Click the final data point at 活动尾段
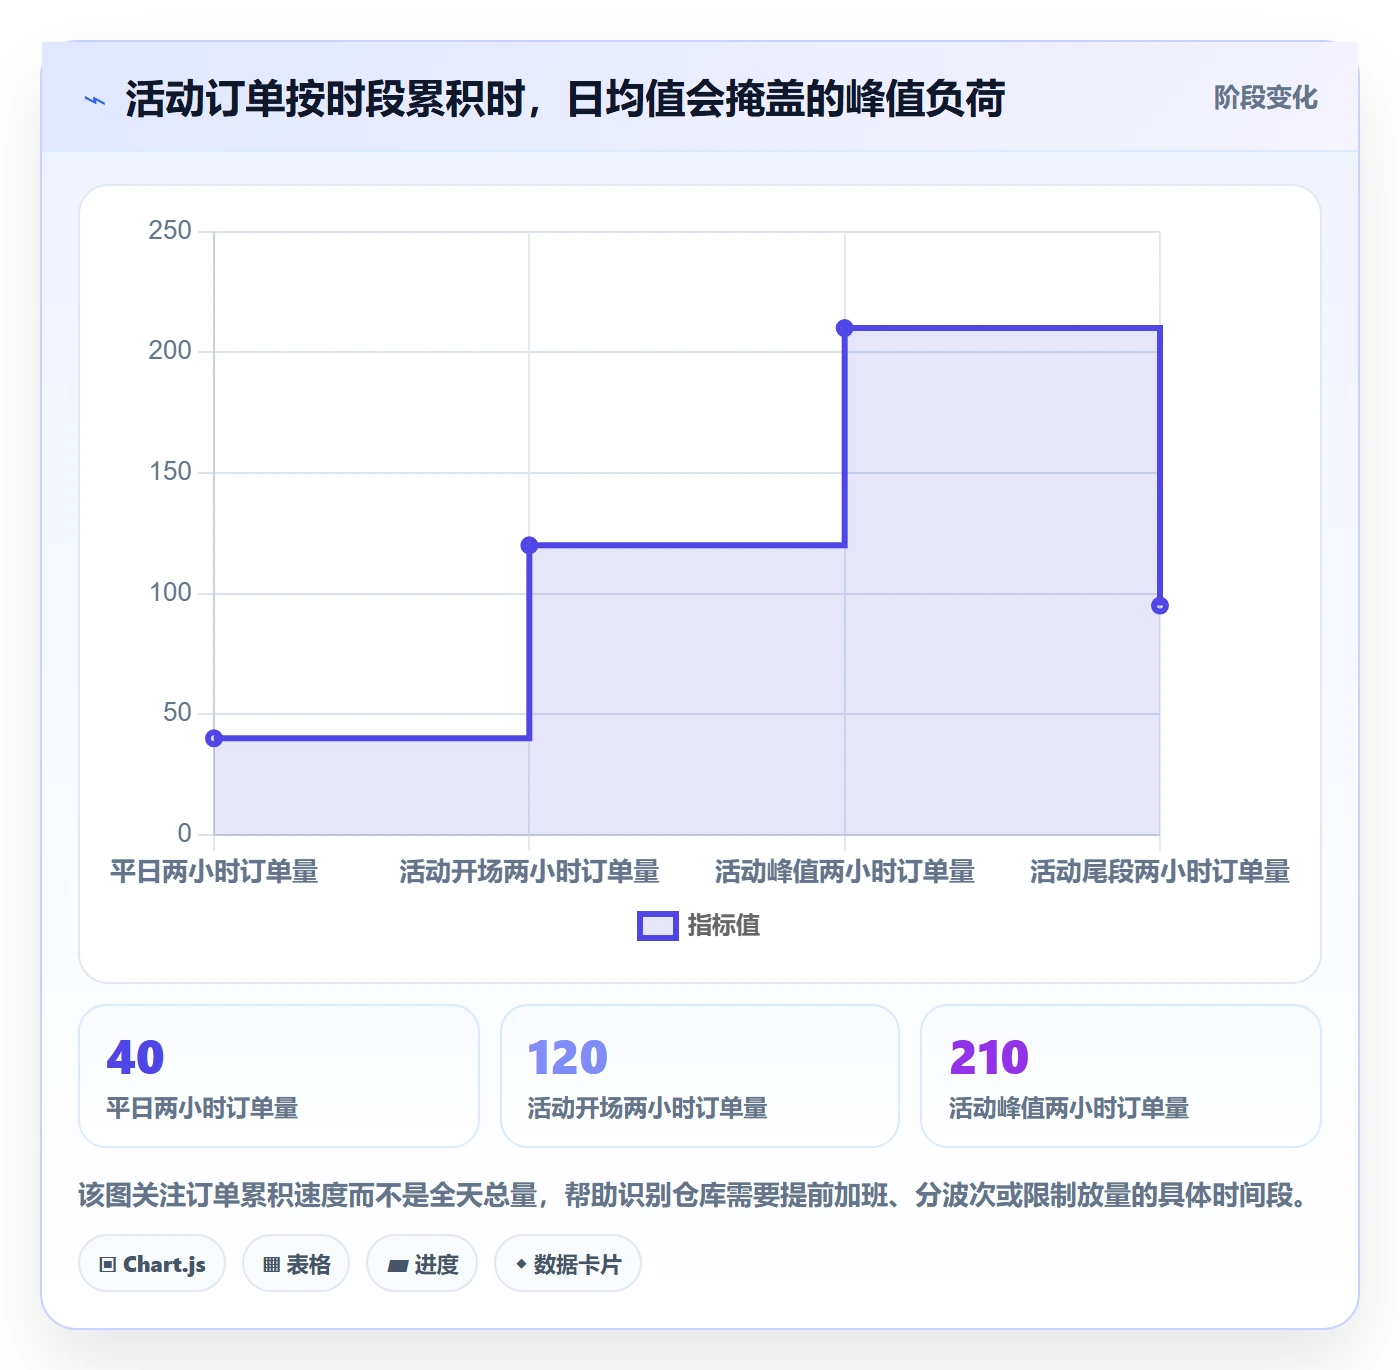The height and width of the screenshot is (1370, 1400). click(x=1160, y=605)
